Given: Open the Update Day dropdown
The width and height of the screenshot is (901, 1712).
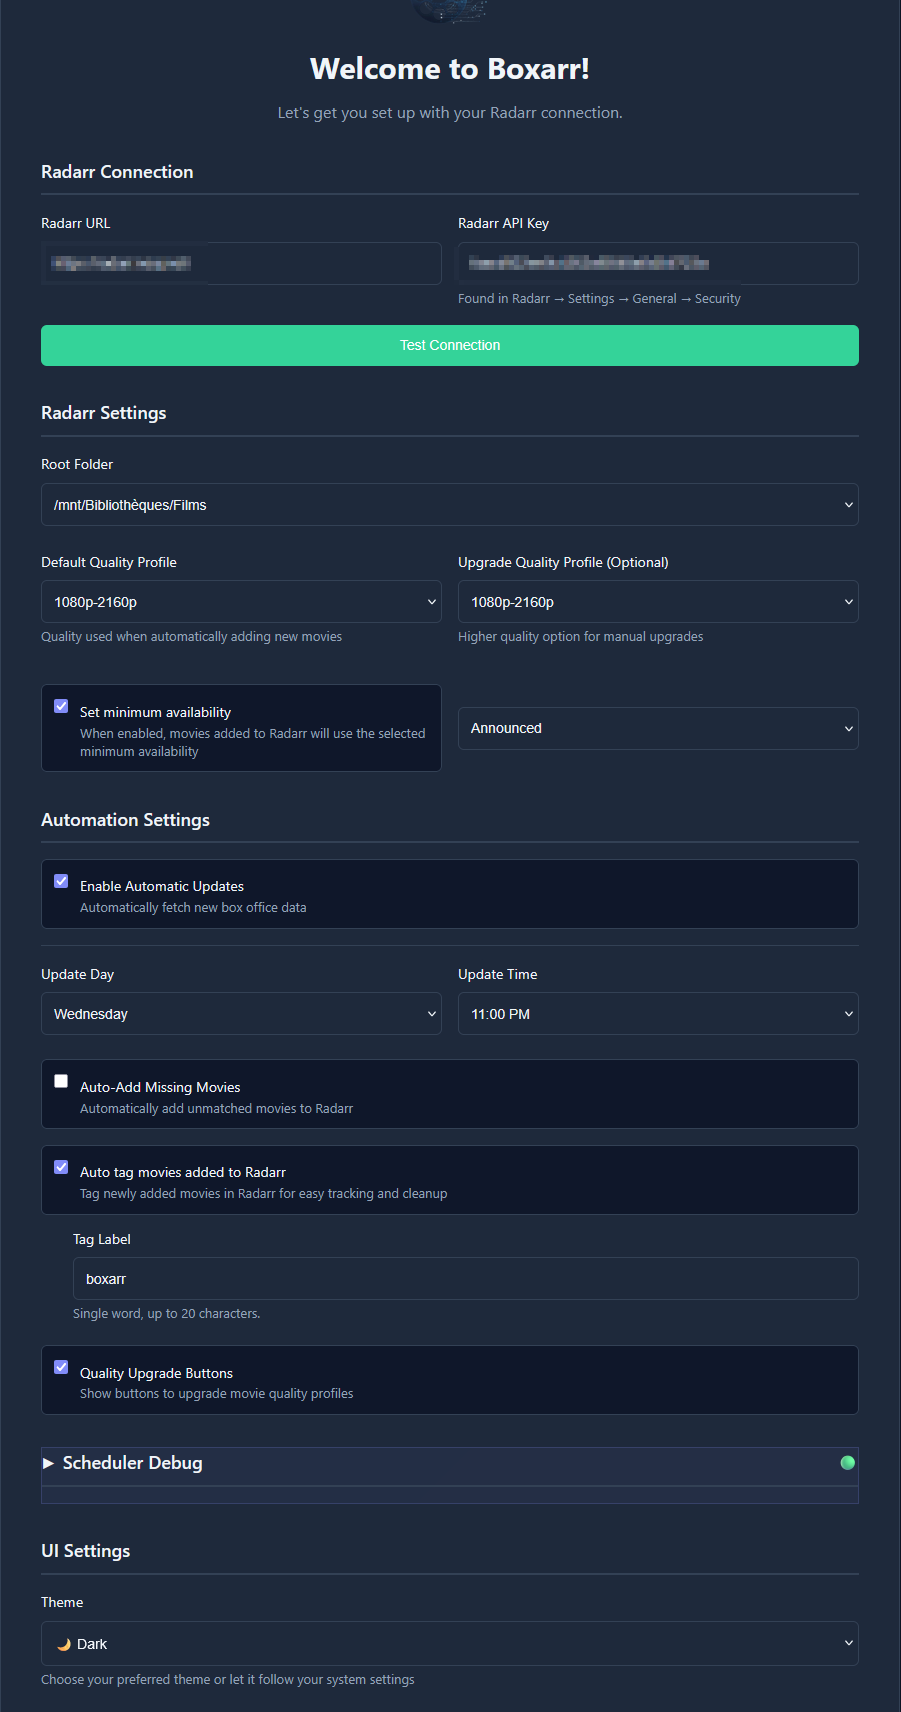Looking at the screenshot, I should [241, 1014].
